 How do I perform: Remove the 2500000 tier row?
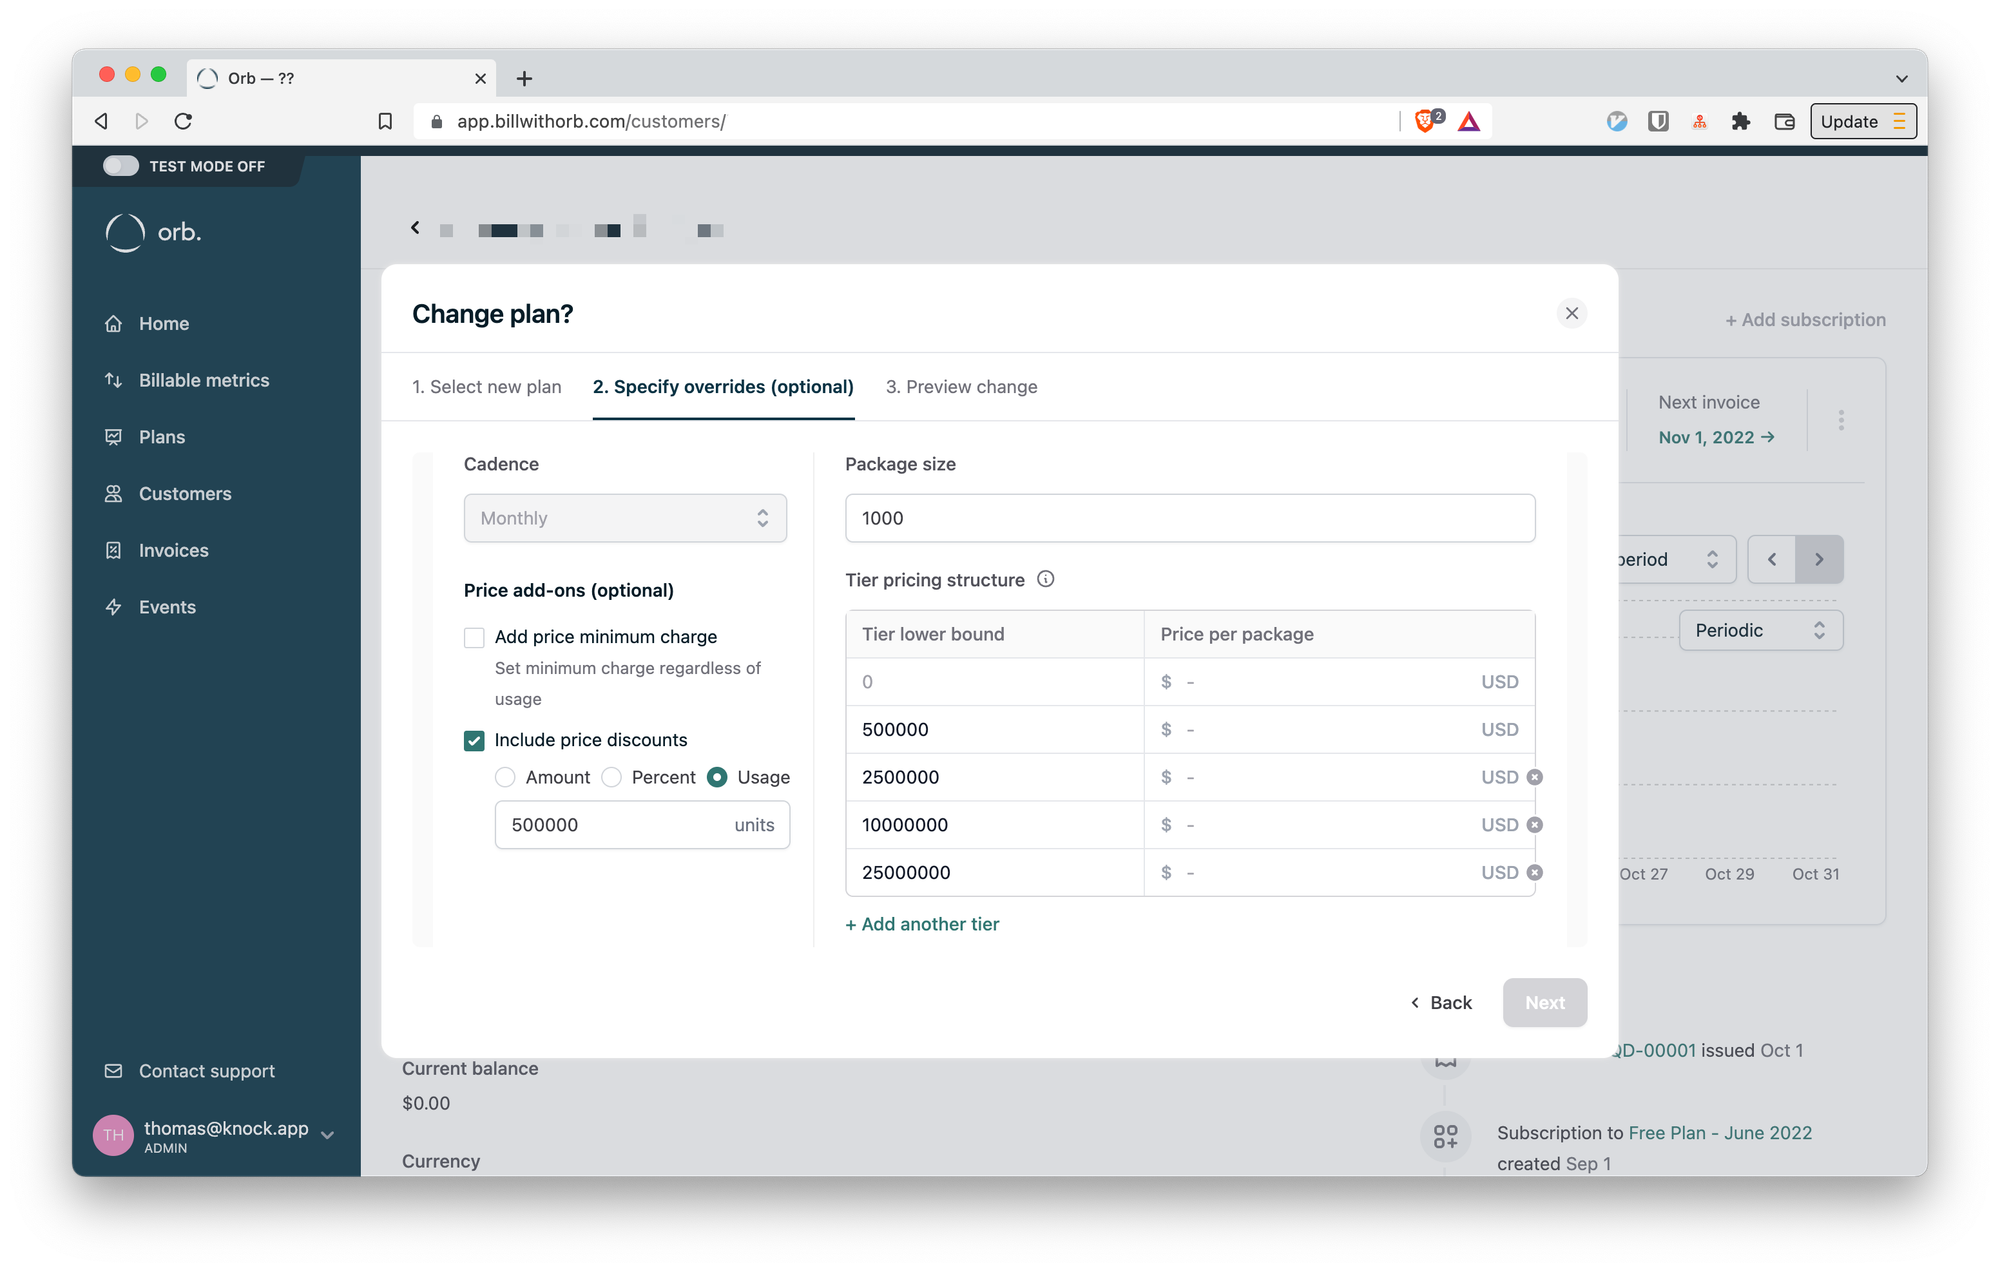pyautogui.click(x=1535, y=777)
